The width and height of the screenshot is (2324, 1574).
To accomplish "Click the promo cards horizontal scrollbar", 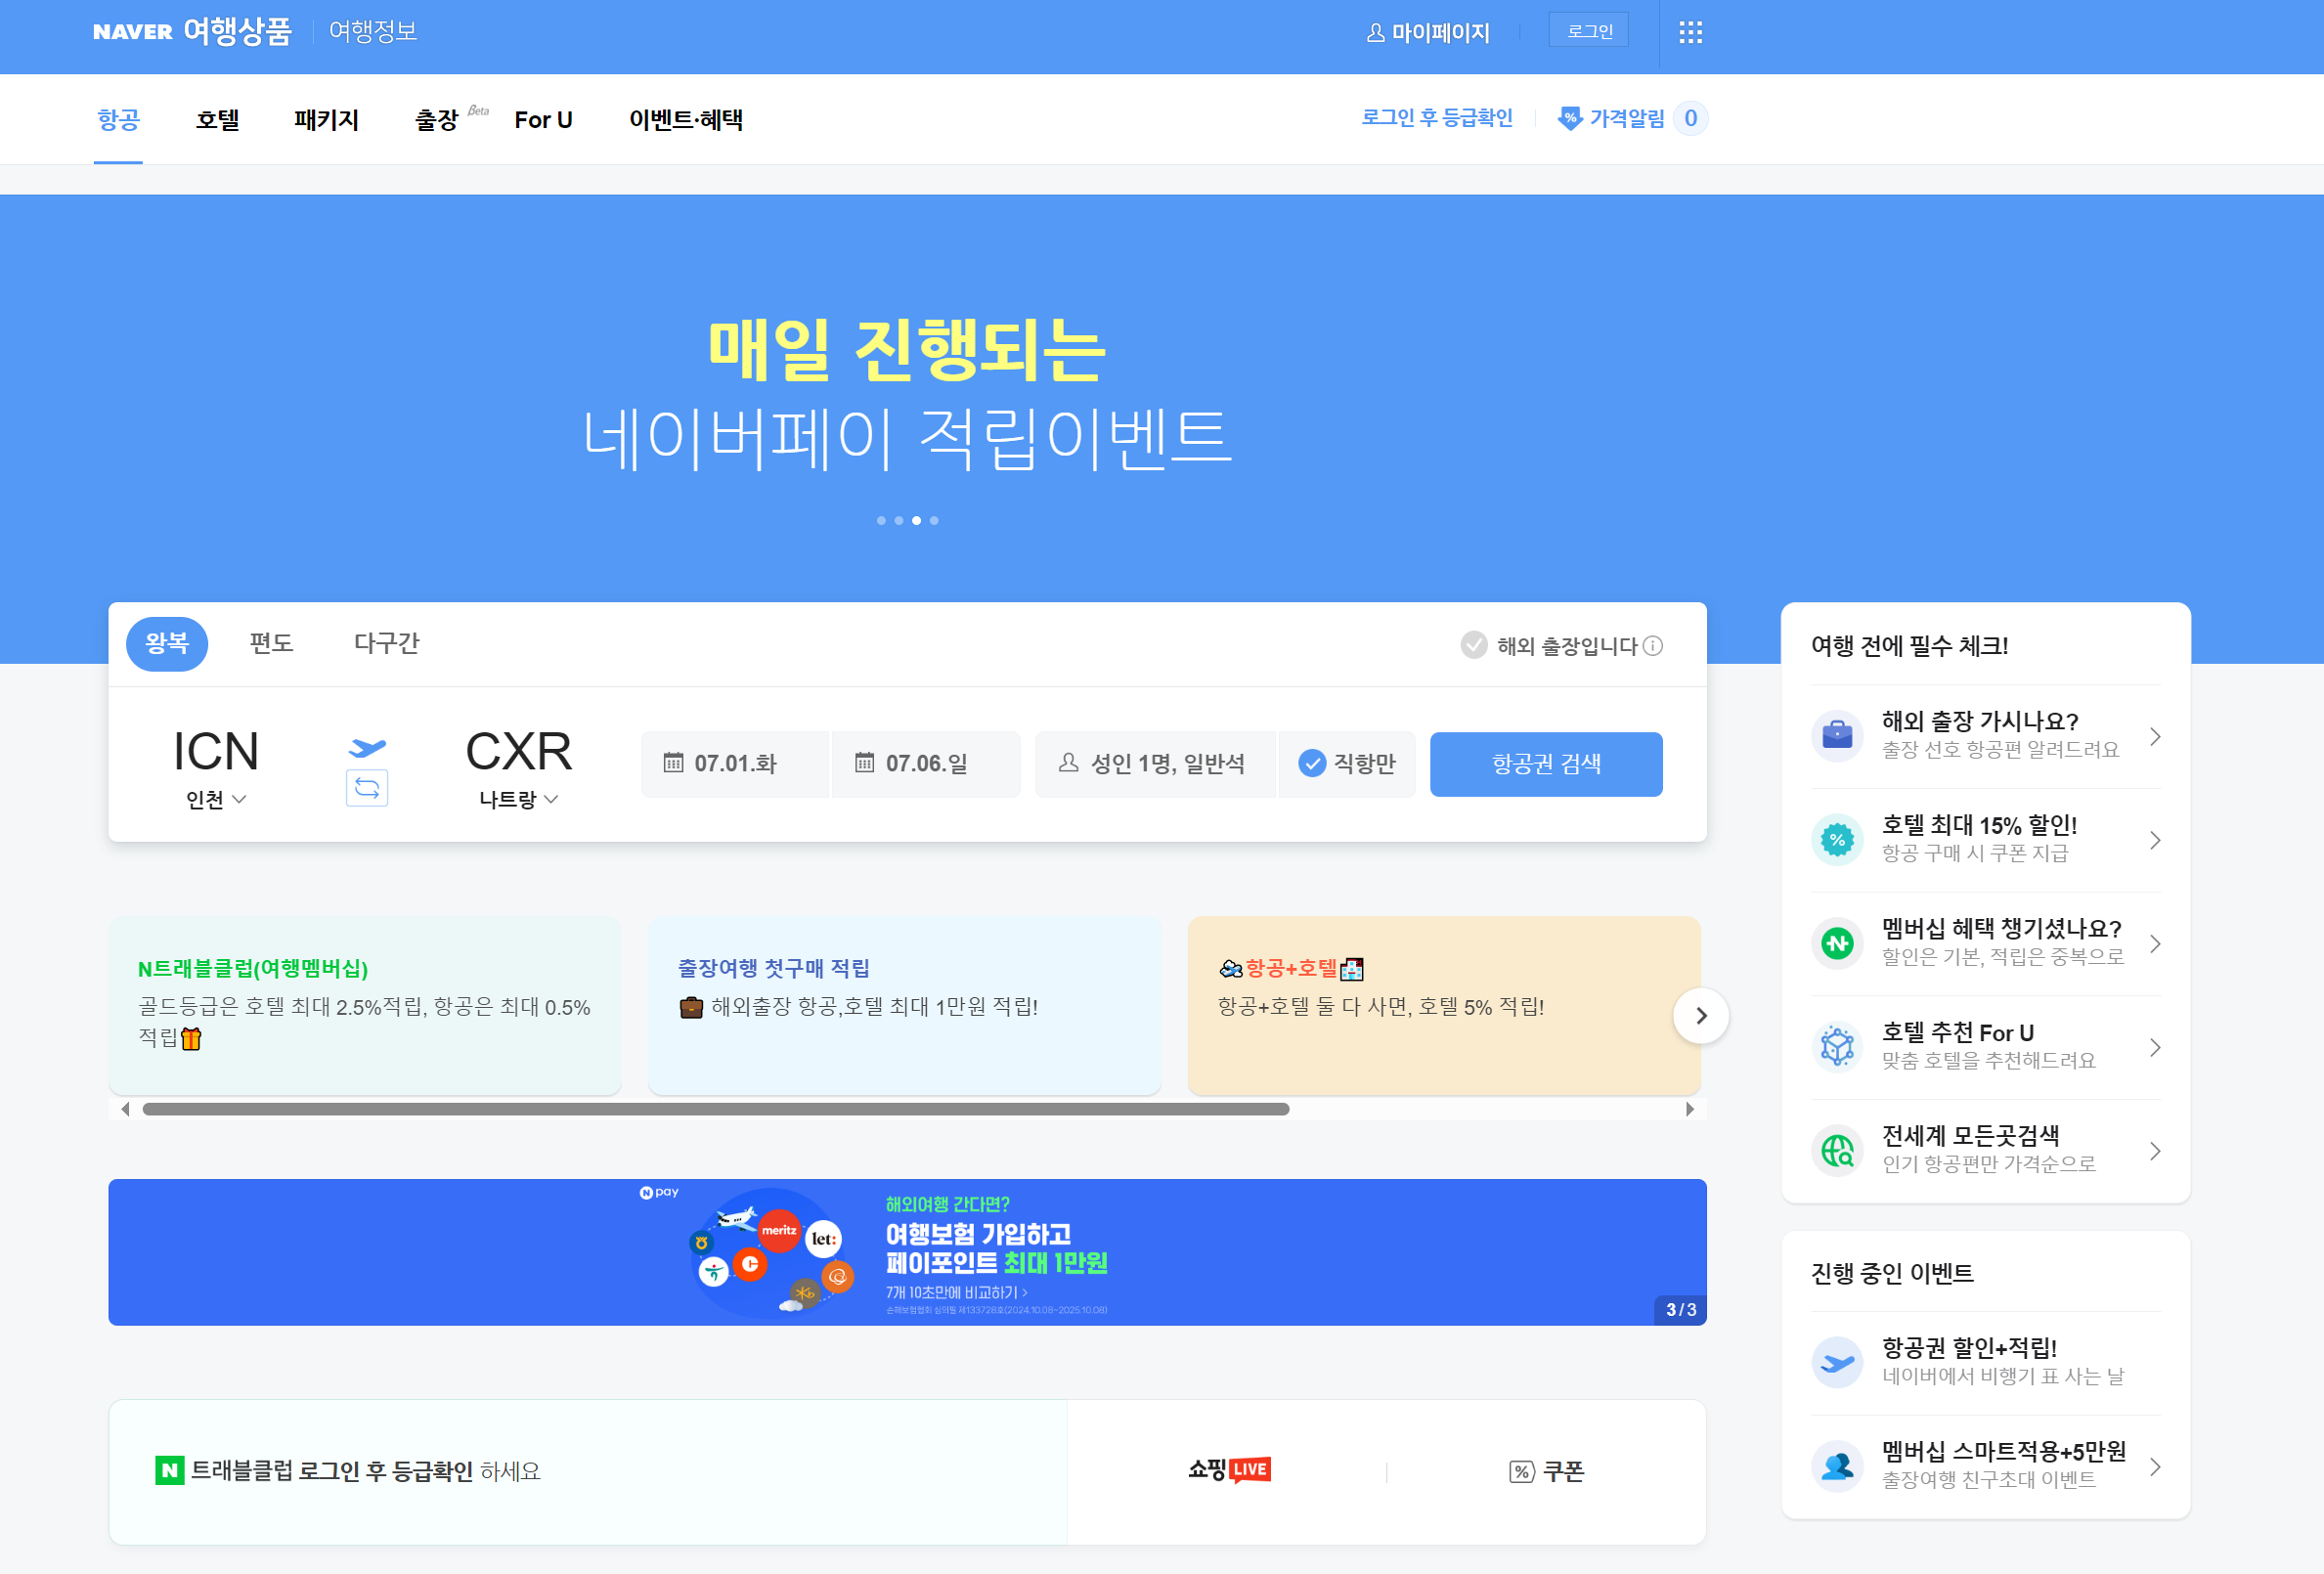I will pyautogui.click(x=715, y=1109).
